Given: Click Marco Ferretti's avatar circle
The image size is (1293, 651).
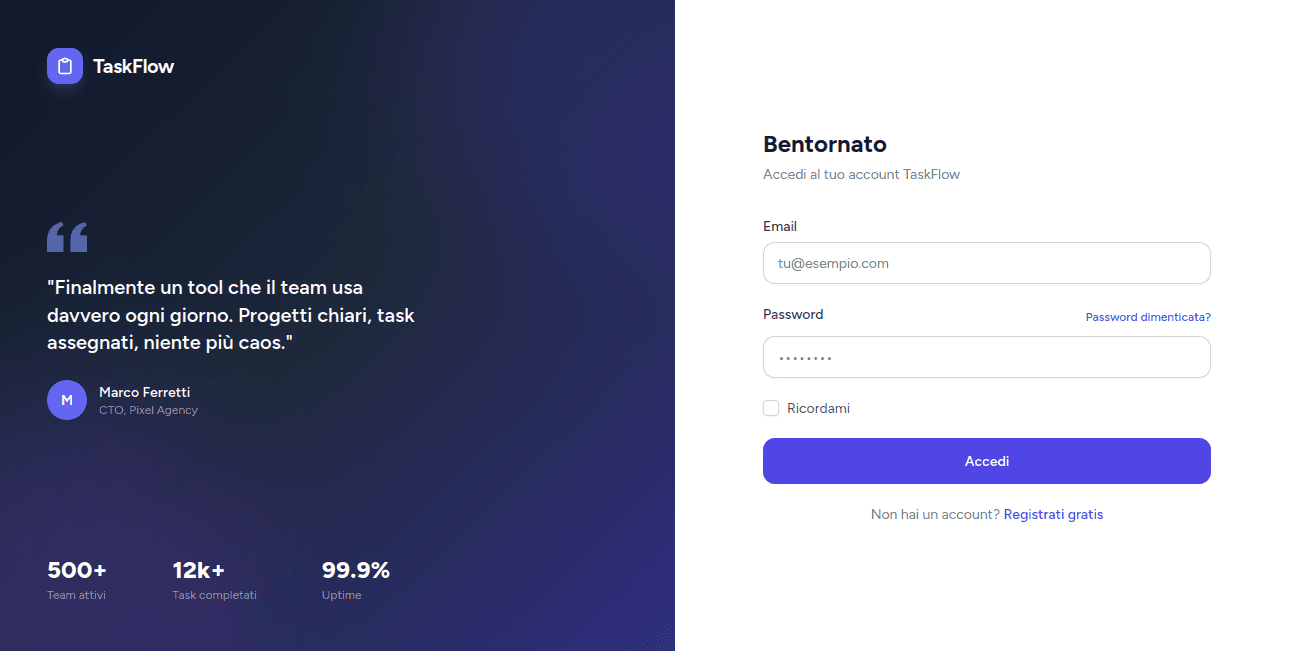Looking at the screenshot, I should click(x=67, y=400).
